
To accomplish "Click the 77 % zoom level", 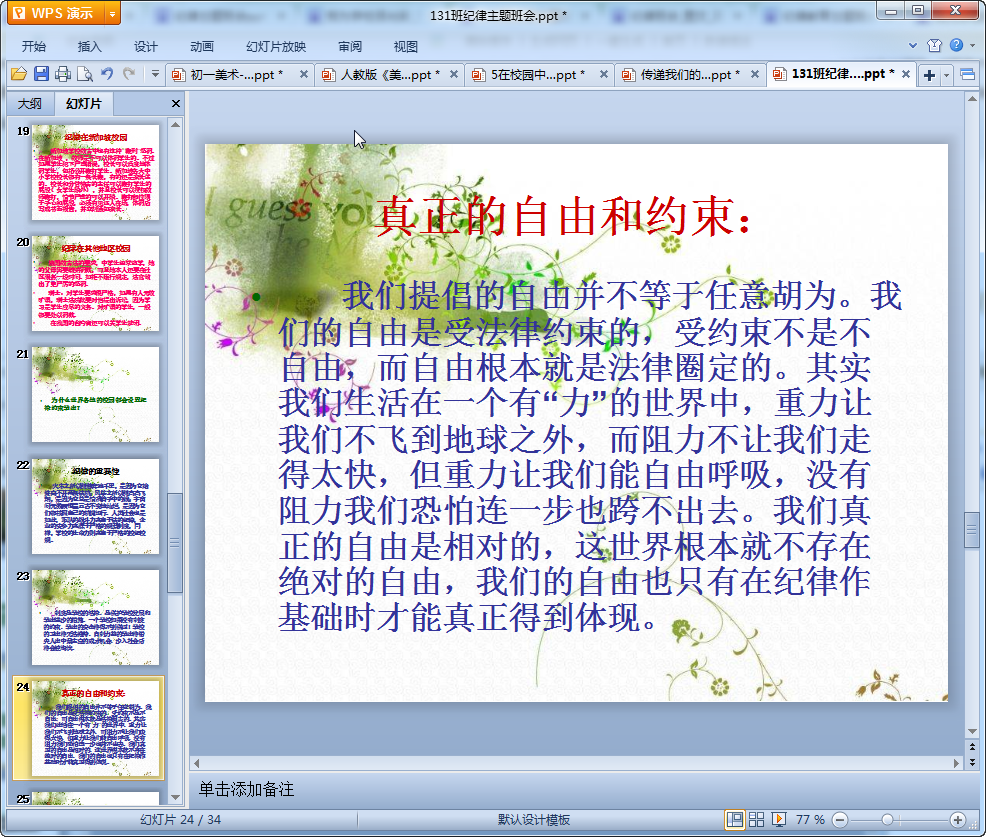I will pyautogui.click(x=810, y=819).
